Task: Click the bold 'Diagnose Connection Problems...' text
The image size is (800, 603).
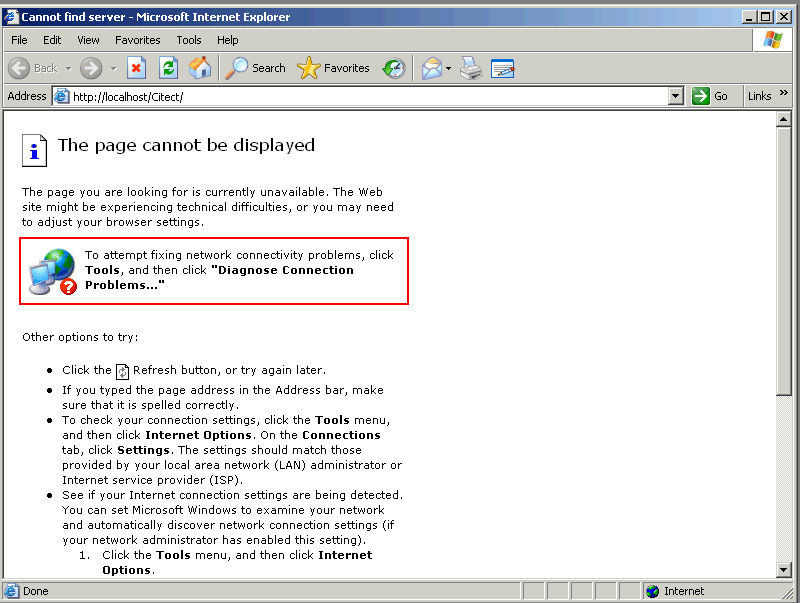Action: coord(219,278)
